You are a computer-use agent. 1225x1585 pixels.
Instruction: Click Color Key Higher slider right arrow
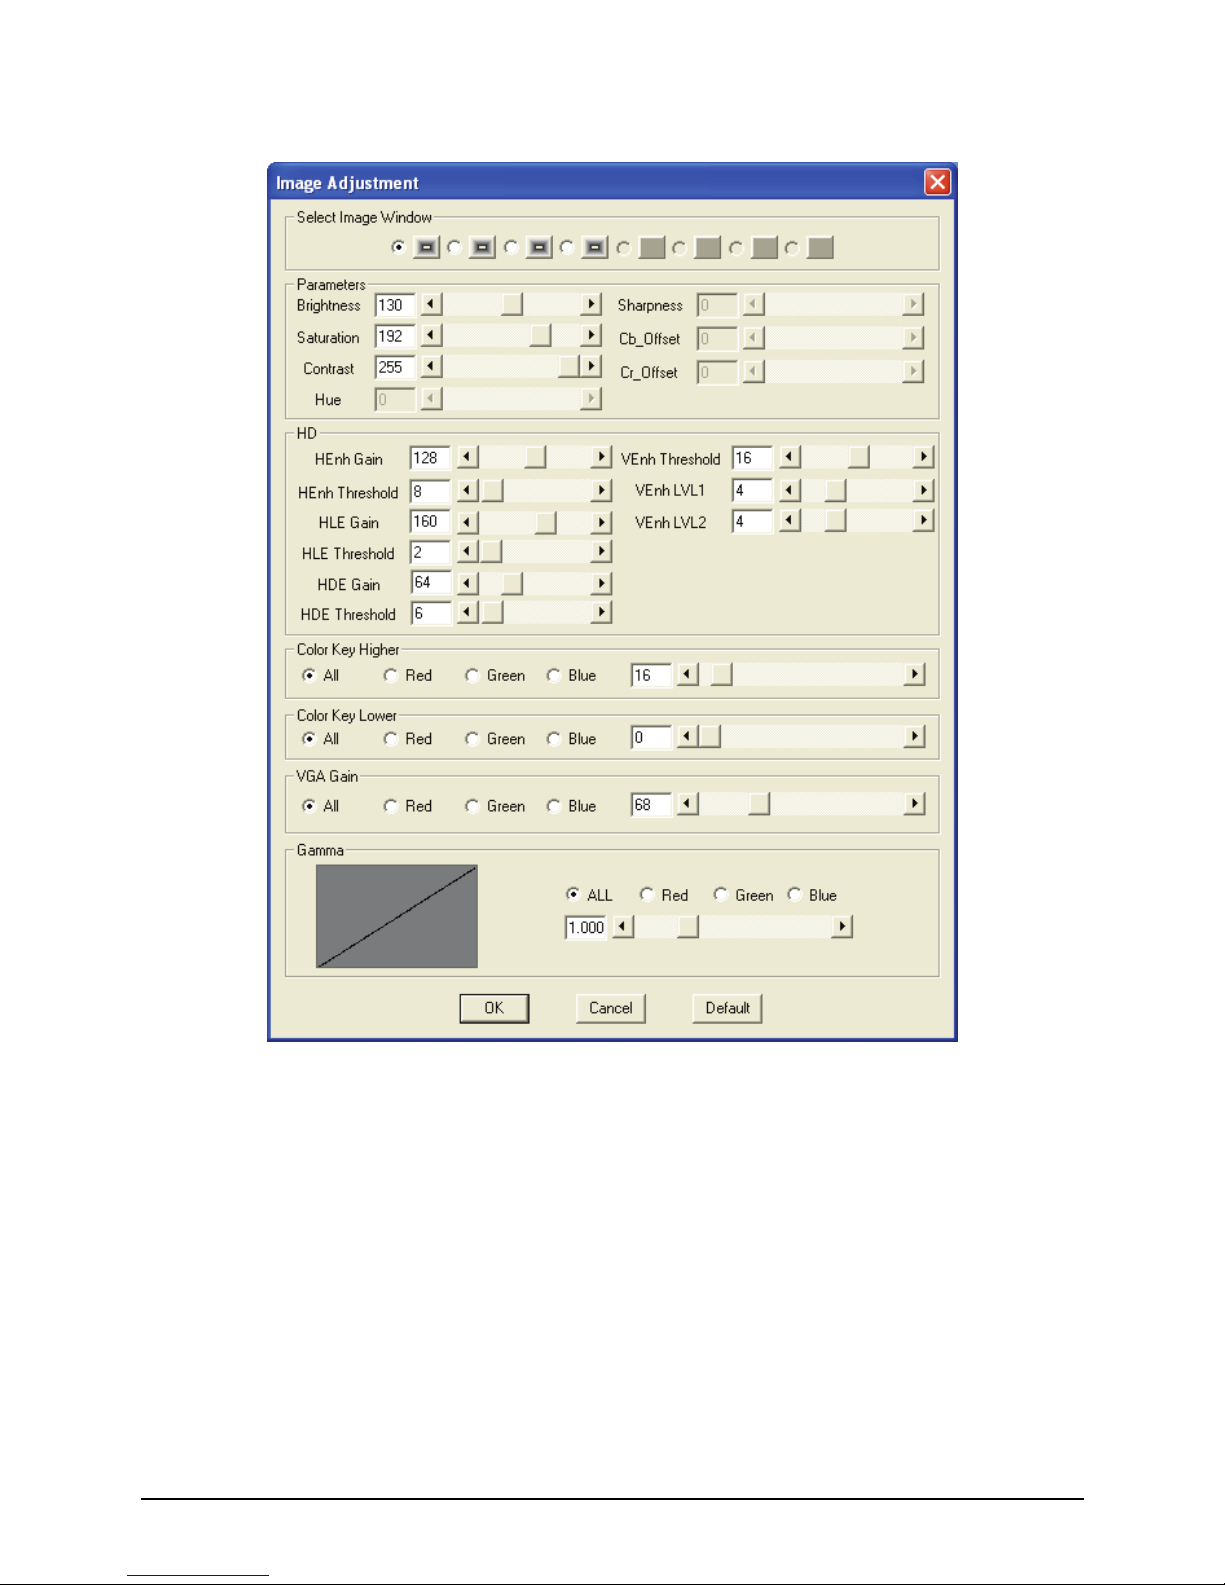[x=914, y=675]
